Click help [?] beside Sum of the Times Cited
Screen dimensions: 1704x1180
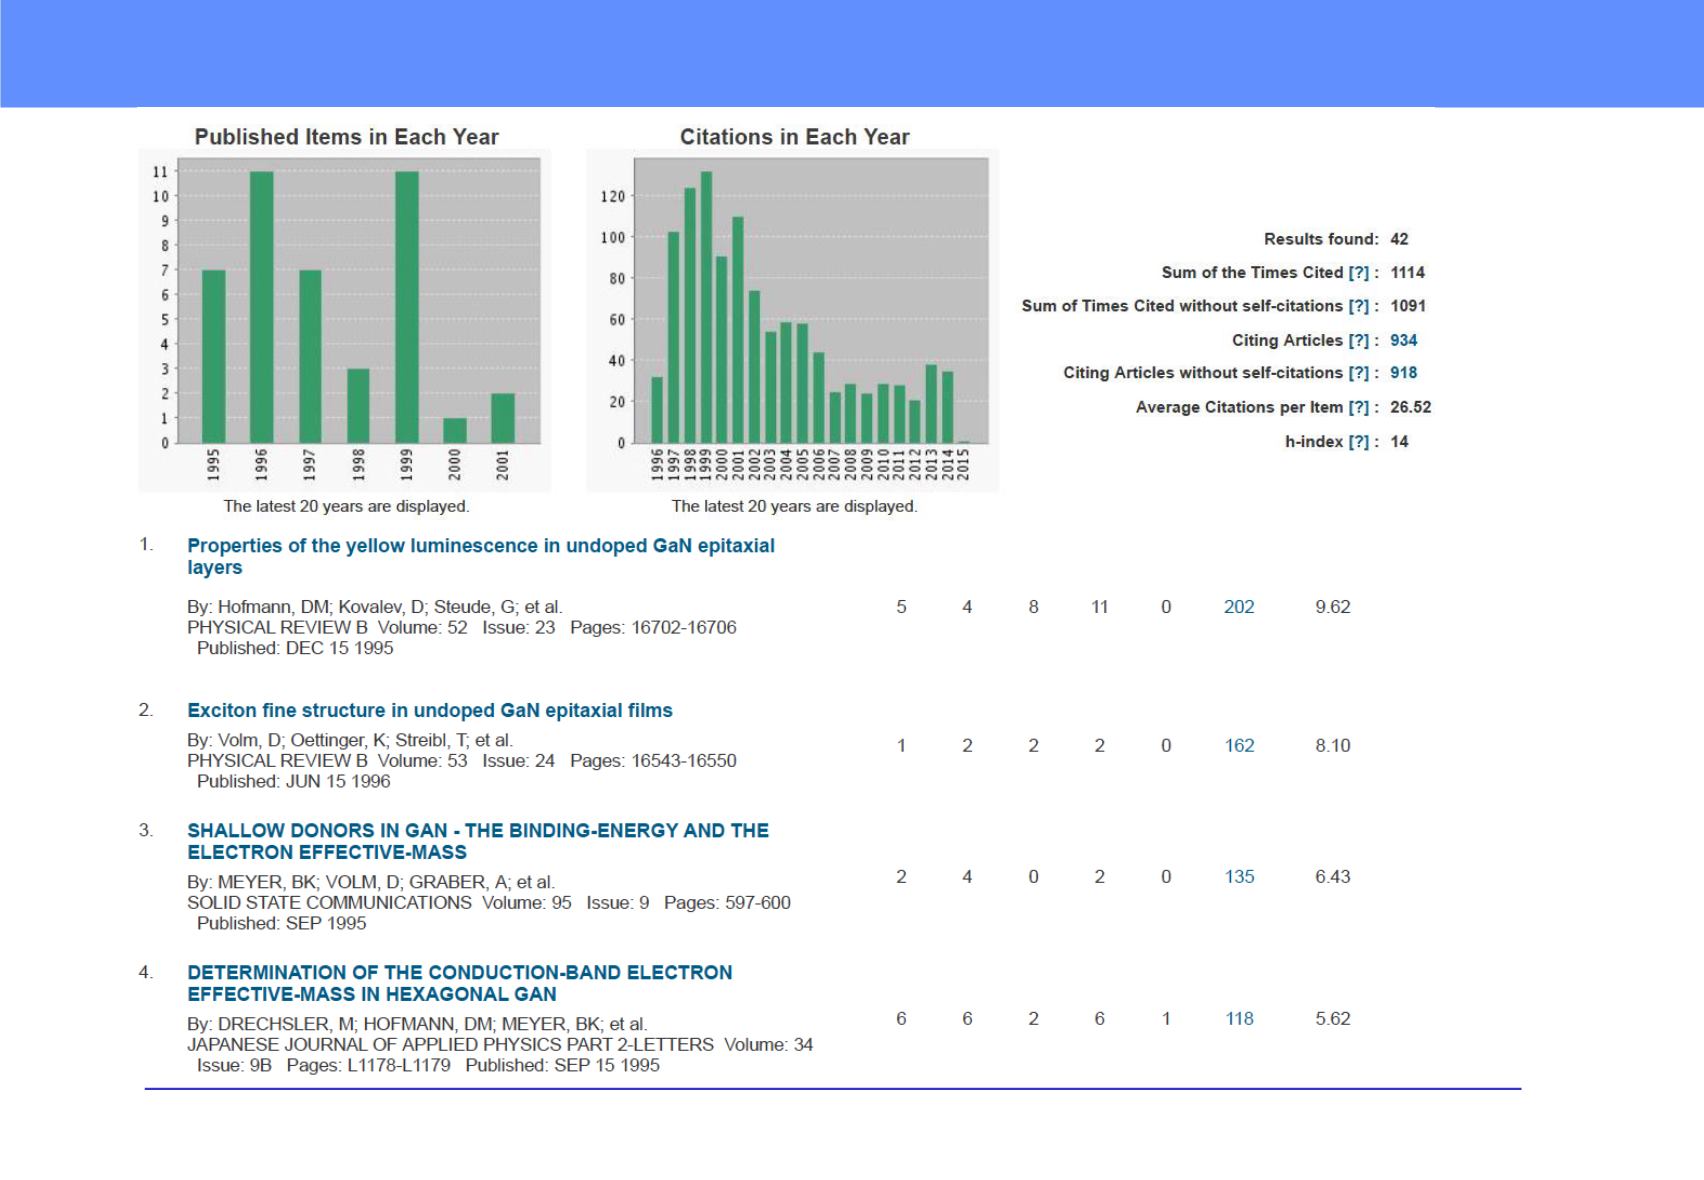pyautogui.click(x=1358, y=273)
